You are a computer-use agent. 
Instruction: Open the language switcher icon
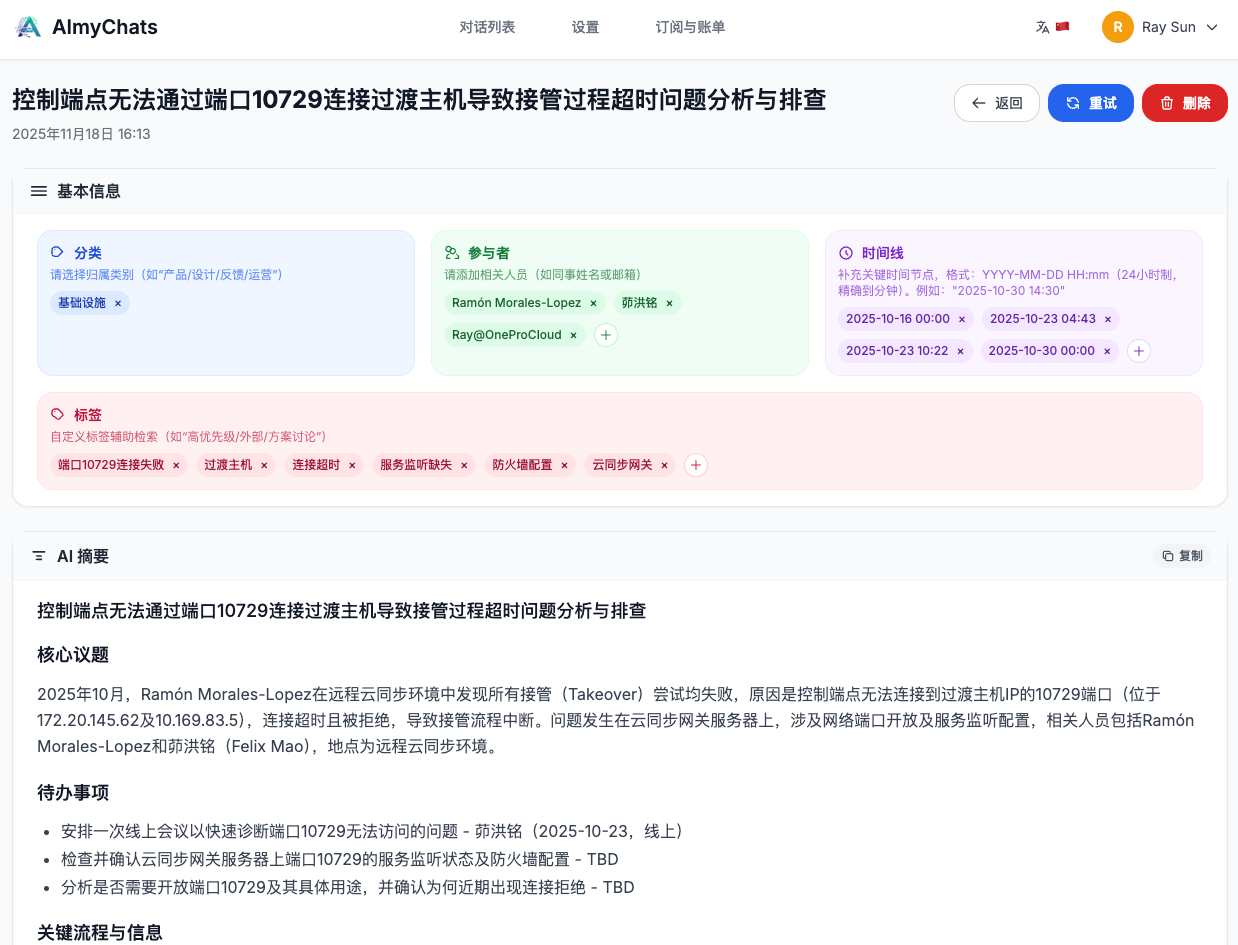pyautogui.click(x=1042, y=27)
